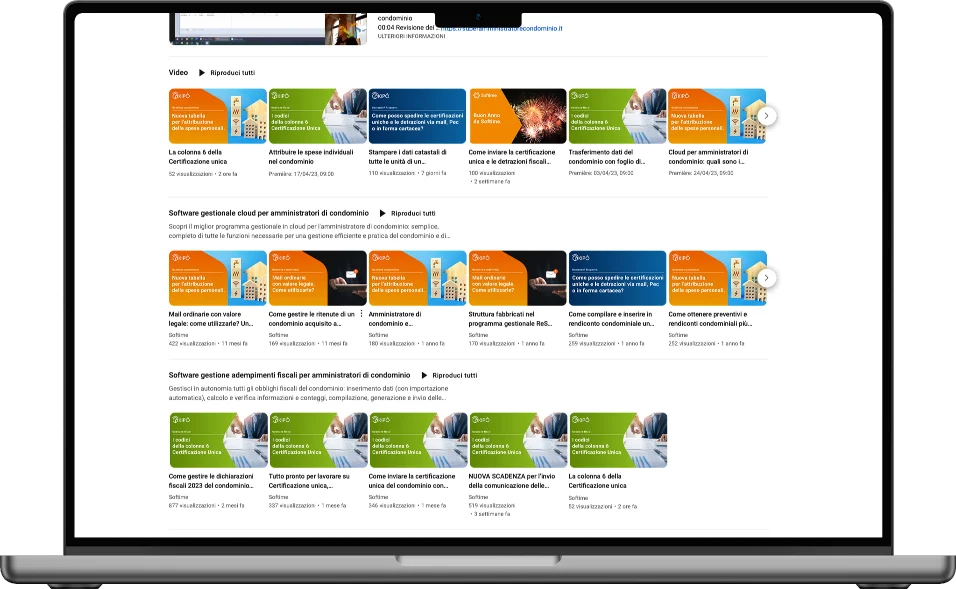Open title 'Tutto pronto per lavorare su Certificazione unica'

[309, 481]
